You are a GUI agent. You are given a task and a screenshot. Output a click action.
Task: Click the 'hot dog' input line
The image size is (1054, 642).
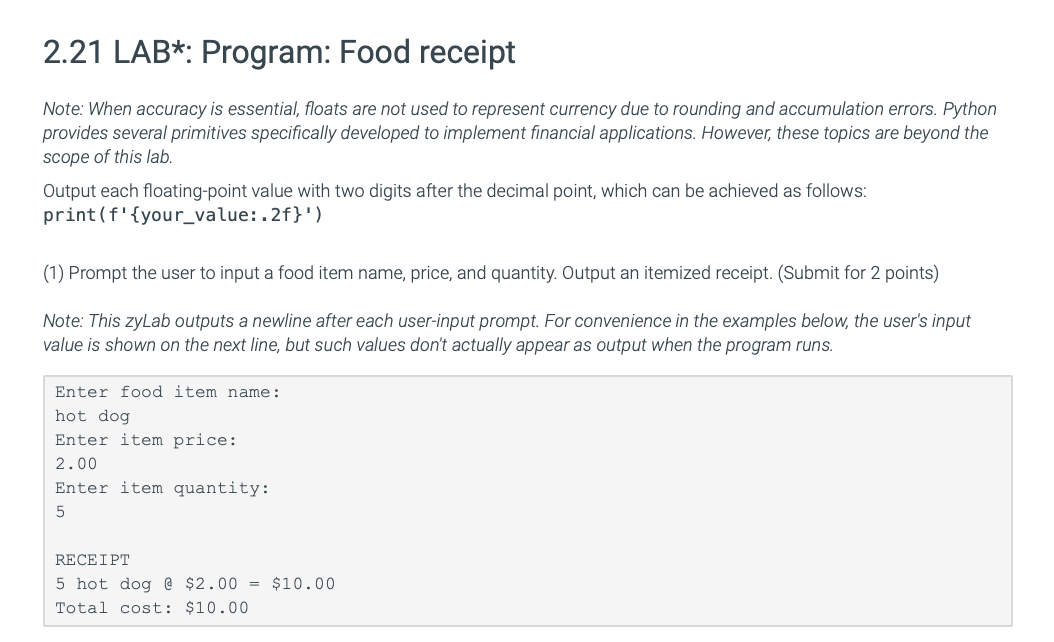coord(92,416)
